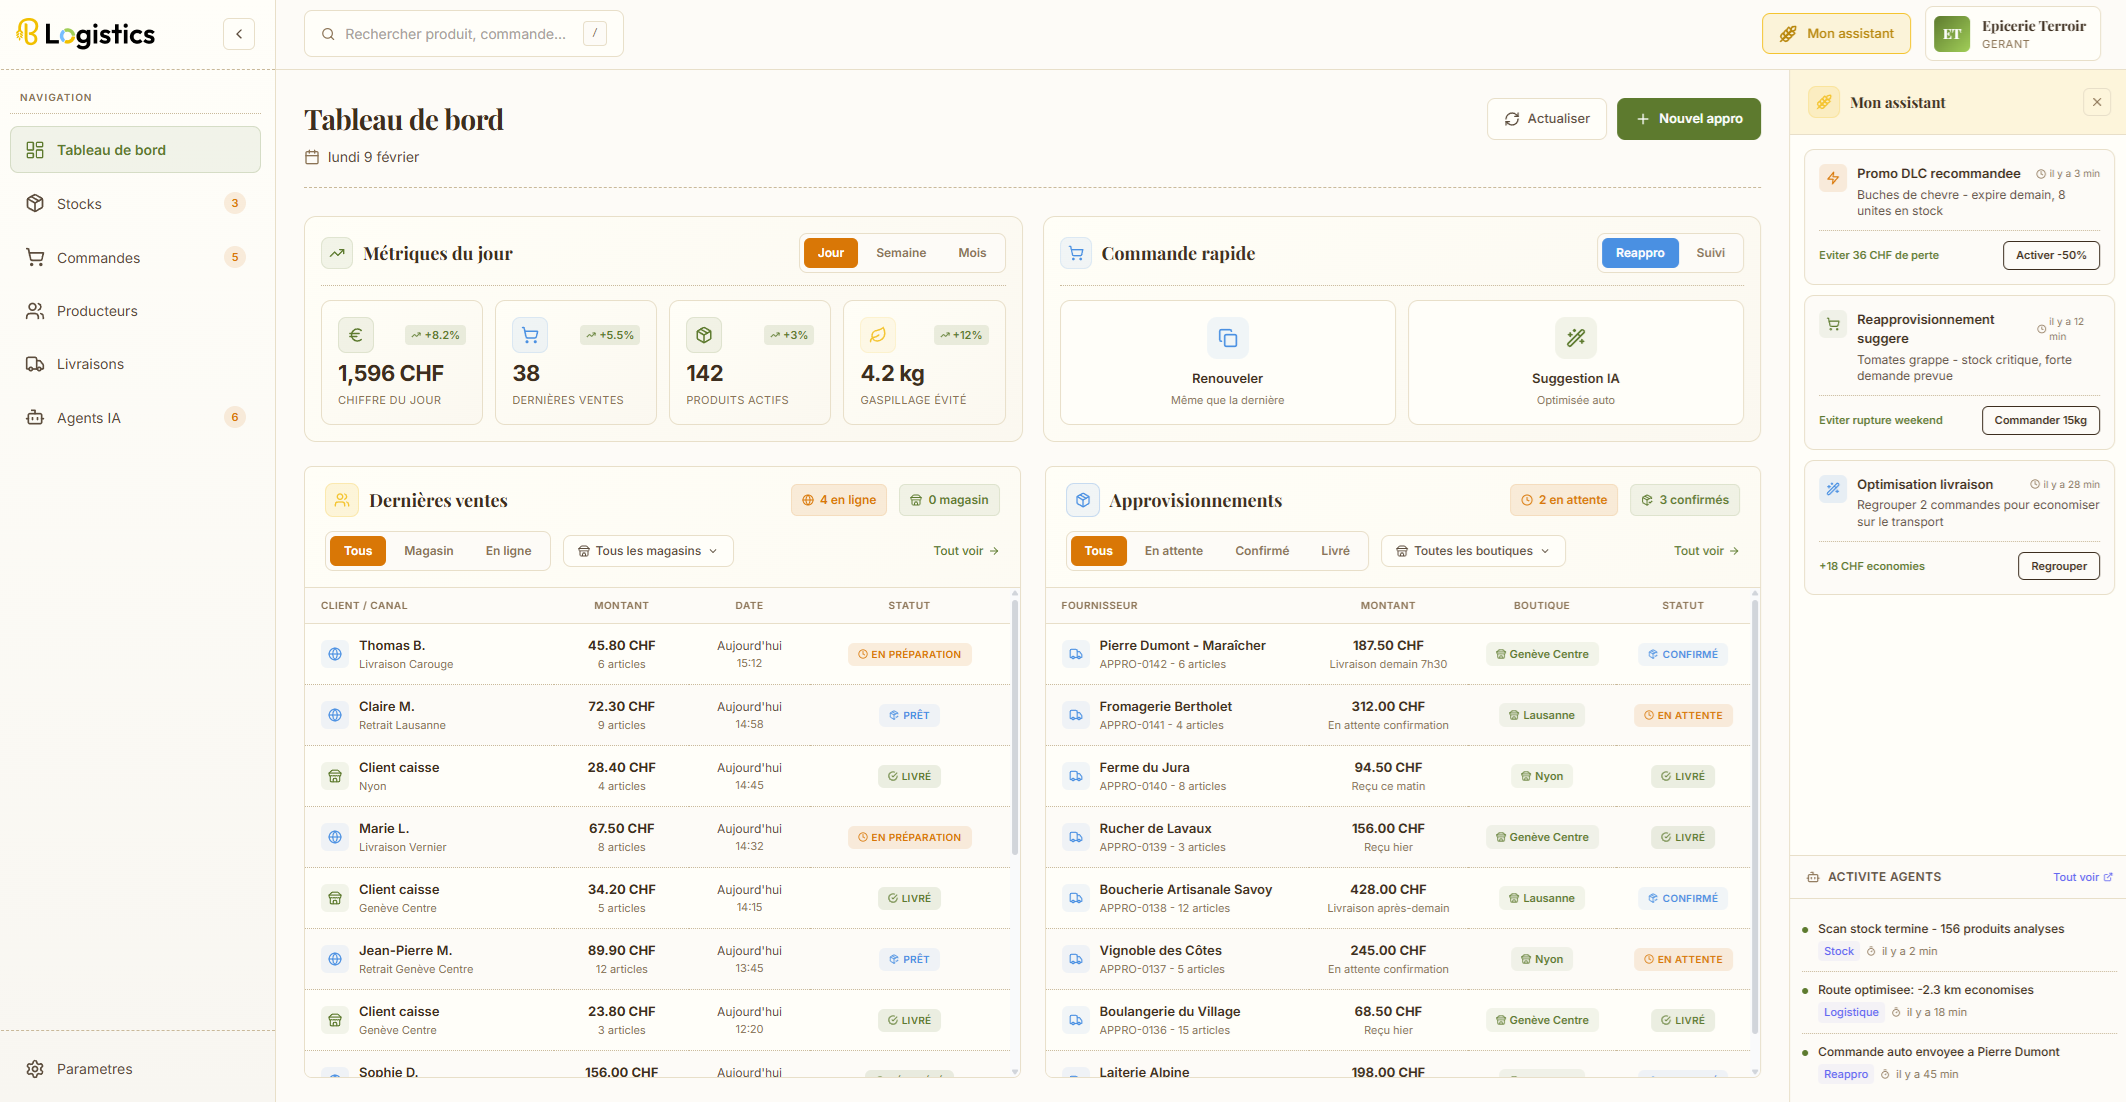The image size is (2126, 1102).
Task: Collapse the navigation sidebar
Action: pos(238,33)
